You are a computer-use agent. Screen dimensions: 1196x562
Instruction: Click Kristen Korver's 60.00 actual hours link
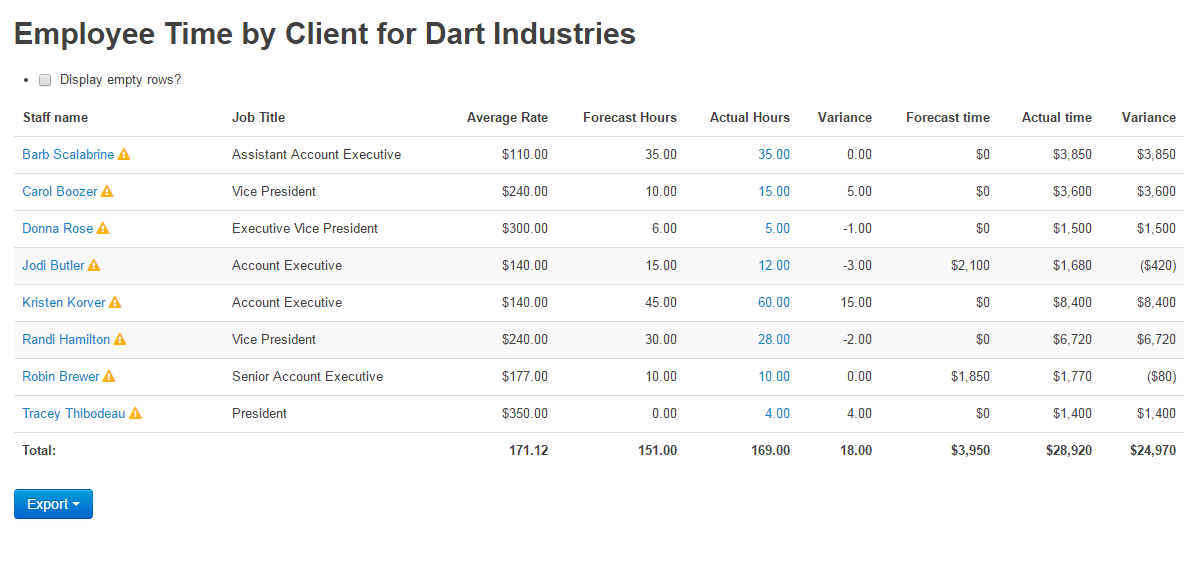tap(774, 302)
